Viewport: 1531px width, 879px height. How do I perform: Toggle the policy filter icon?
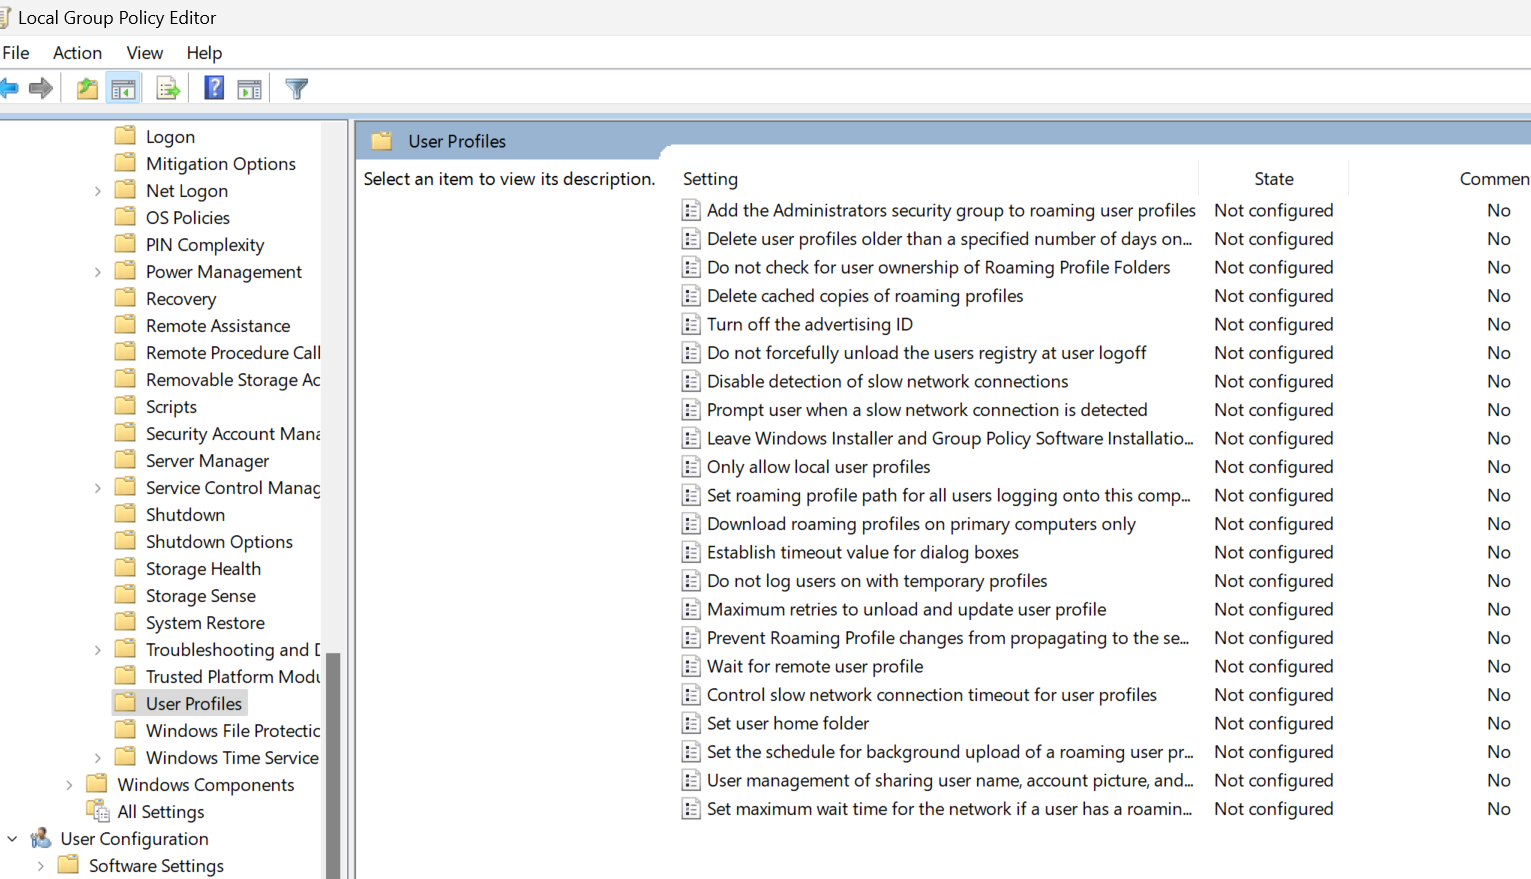click(296, 88)
